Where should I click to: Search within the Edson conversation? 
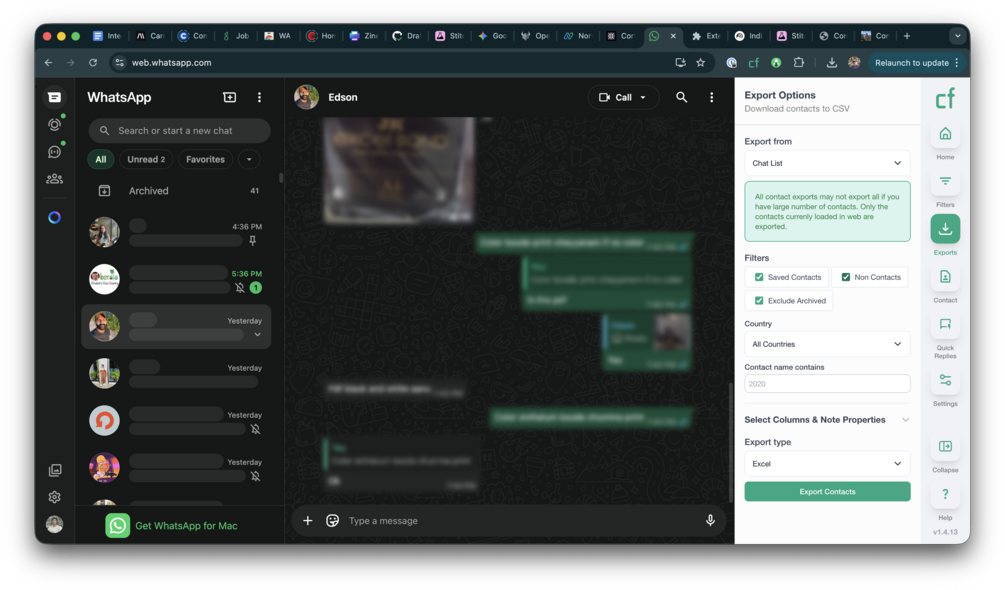tap(681, 97)
